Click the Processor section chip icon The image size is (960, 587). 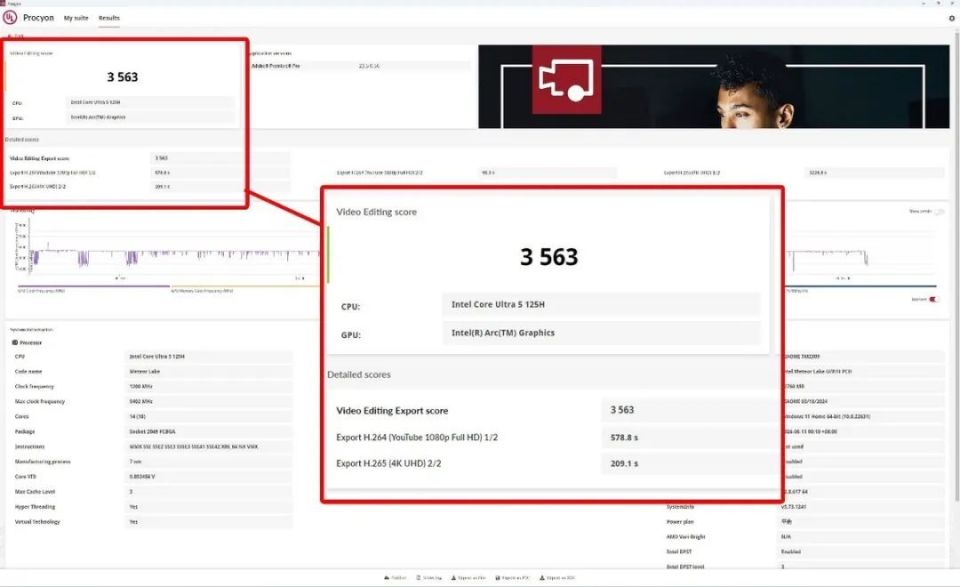pyautogui.click(x=15, y=343)
